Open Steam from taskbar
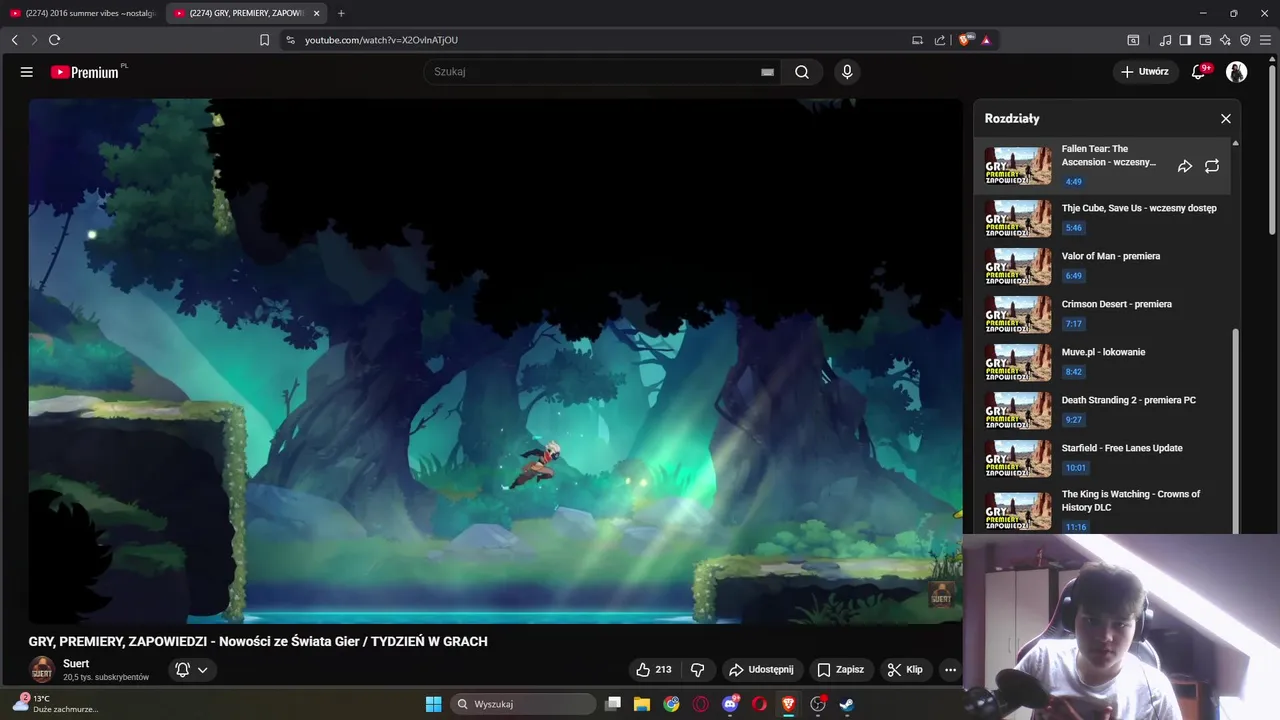This screenshot has height=720, width=1280. [x=846, y=704]
